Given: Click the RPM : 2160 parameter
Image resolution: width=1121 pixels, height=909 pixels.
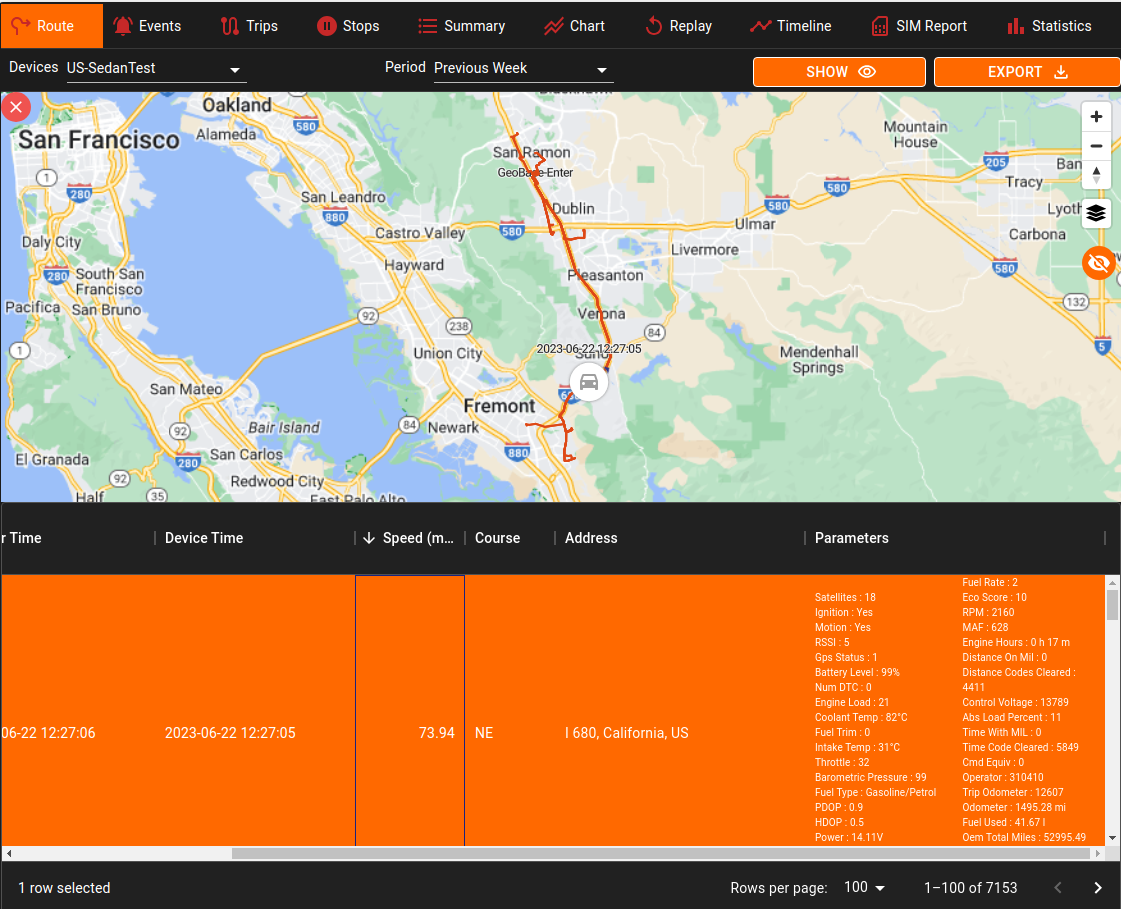Looking at the screenshot, I should (x=988, y=612).
